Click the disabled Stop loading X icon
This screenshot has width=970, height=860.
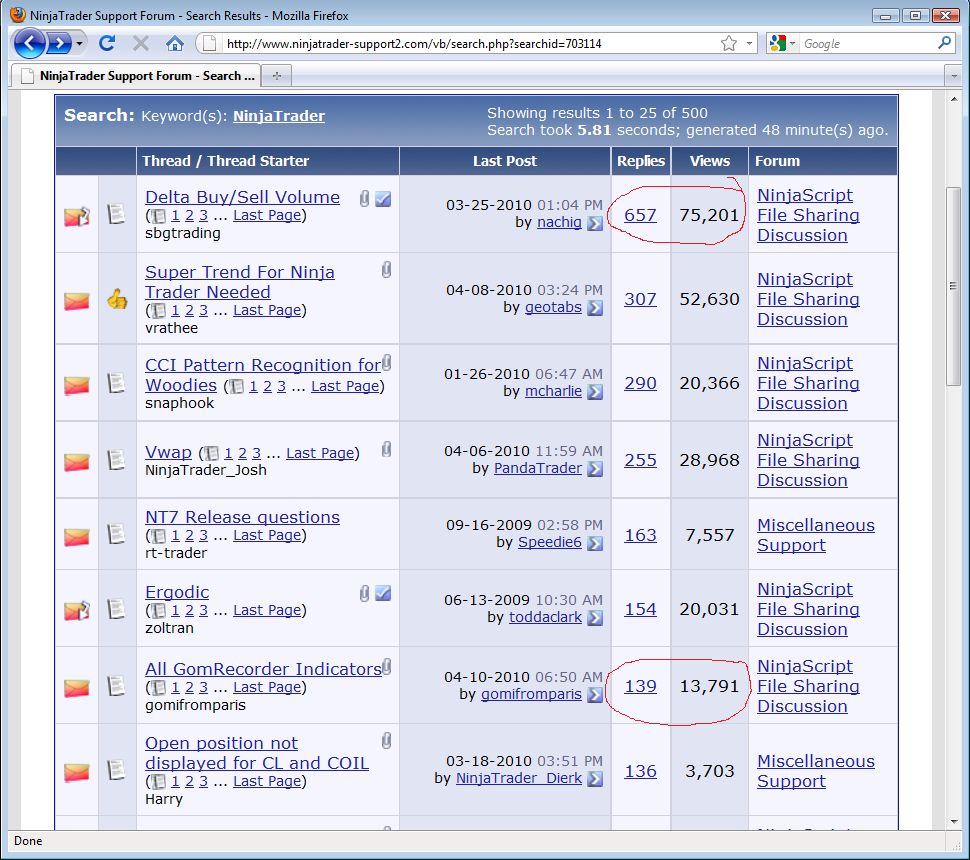point(140,43)
